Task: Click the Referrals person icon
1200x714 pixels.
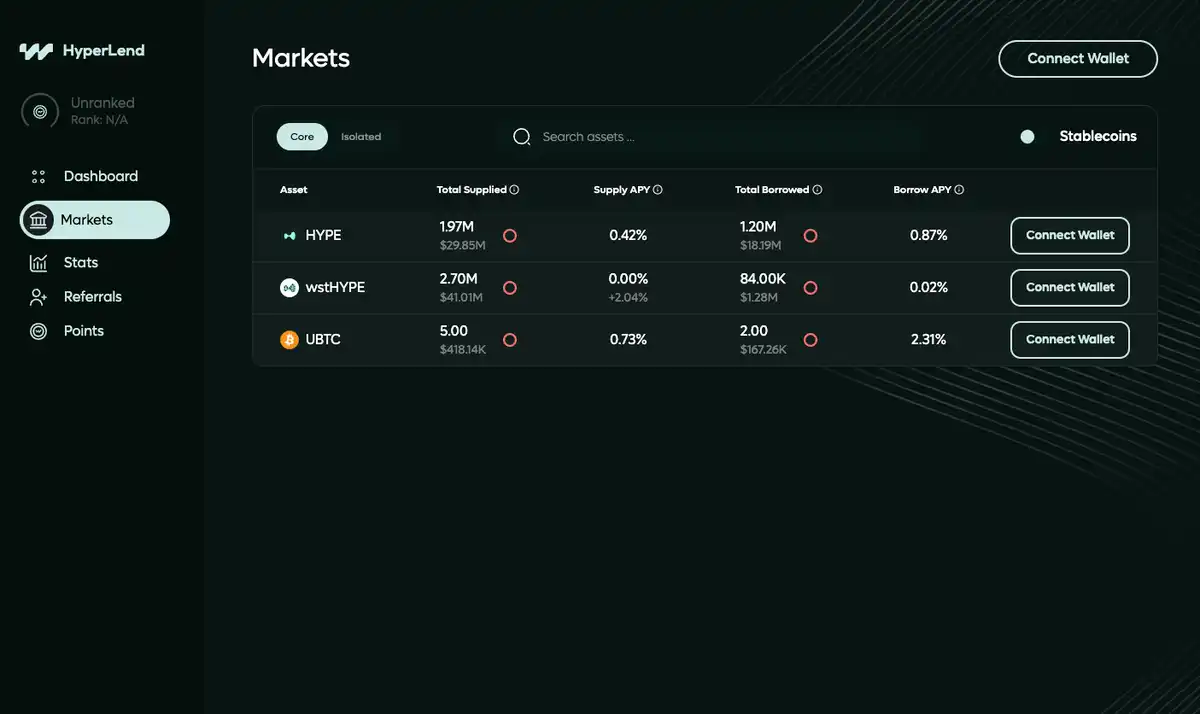Action: [39, 297]
